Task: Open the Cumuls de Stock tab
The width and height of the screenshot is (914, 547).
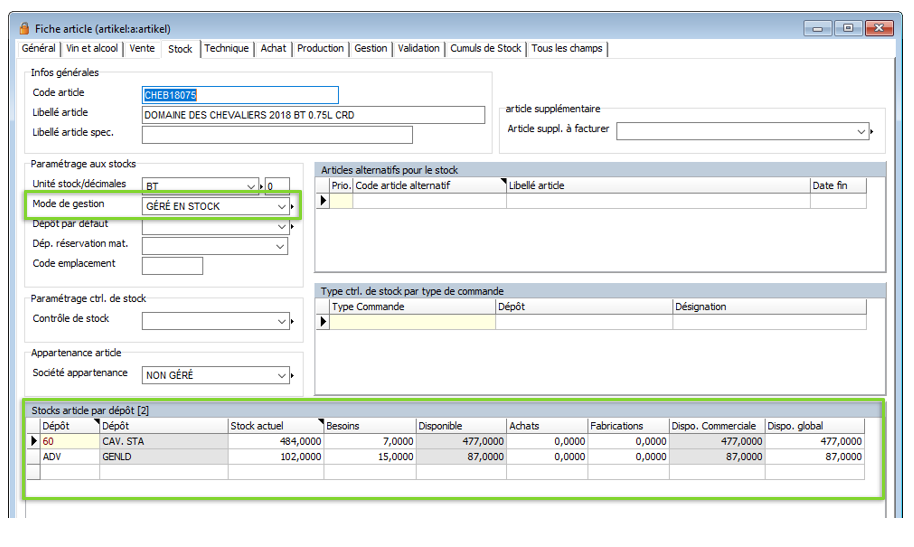Action: 485,48
